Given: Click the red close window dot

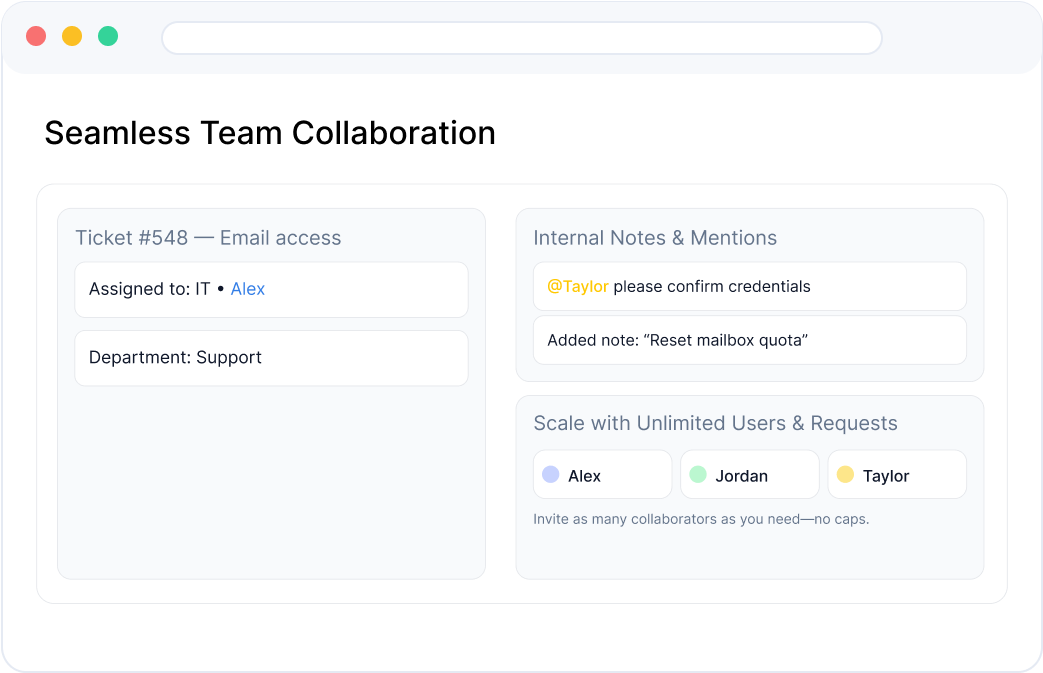Looking at the screenshot, I should 36,36.
